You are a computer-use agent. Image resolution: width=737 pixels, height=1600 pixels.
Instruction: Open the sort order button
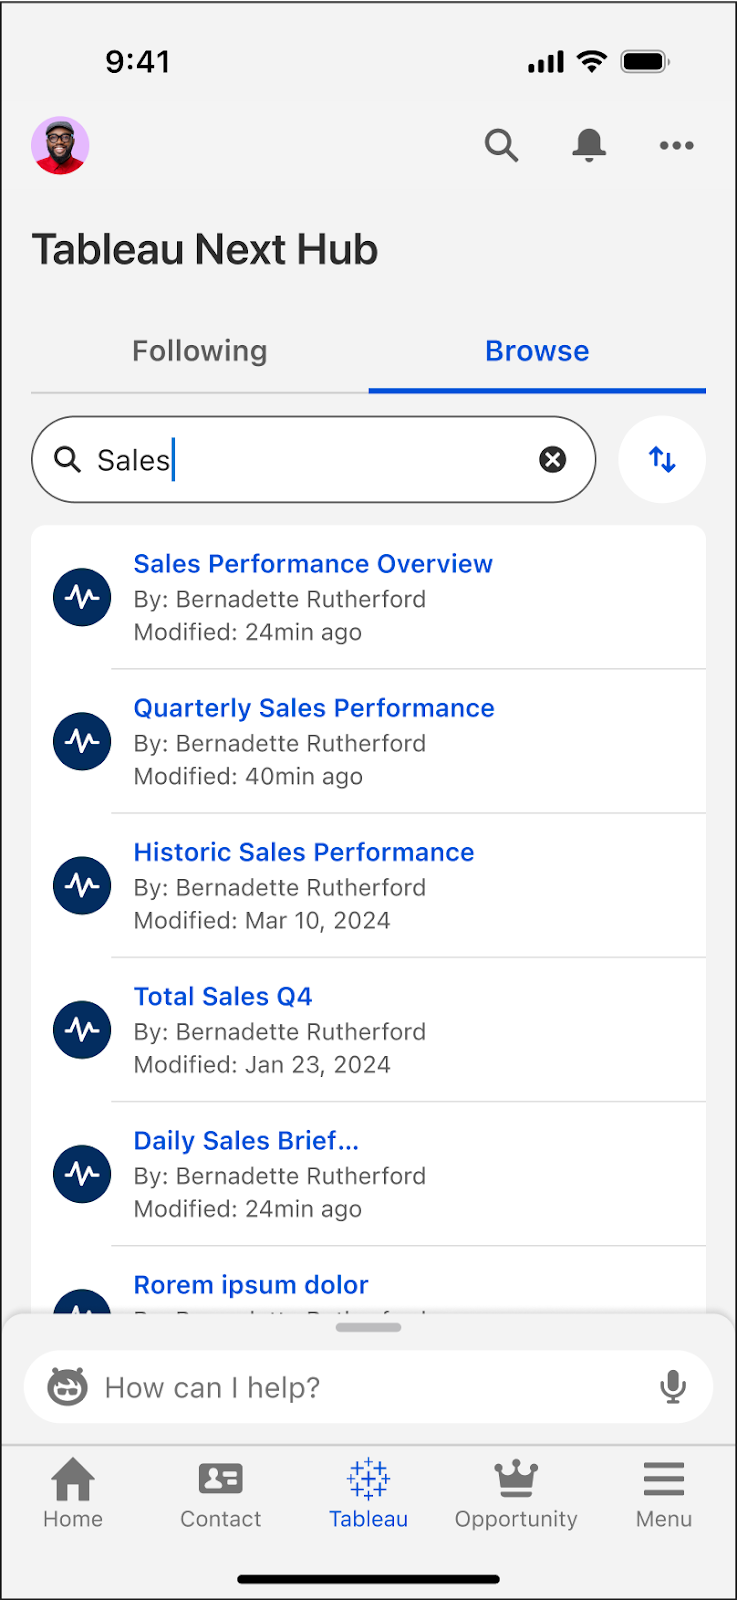click(662, 460)
